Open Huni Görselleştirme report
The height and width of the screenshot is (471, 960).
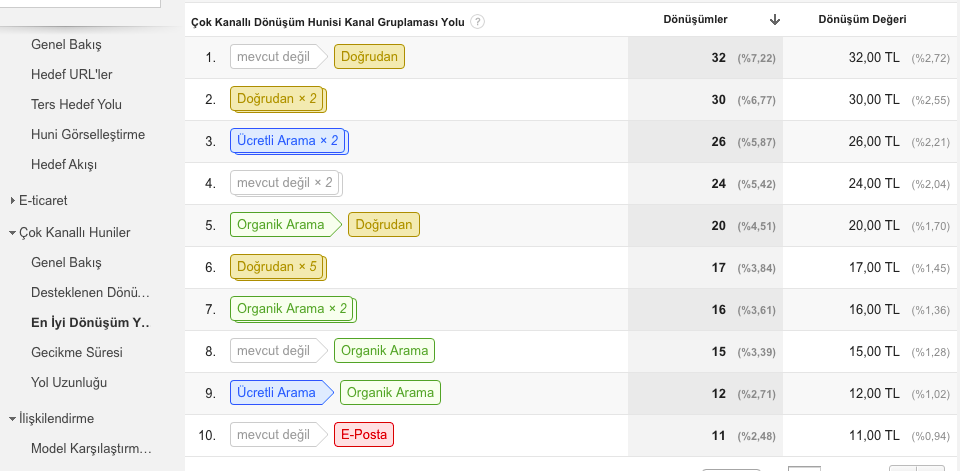88,134
